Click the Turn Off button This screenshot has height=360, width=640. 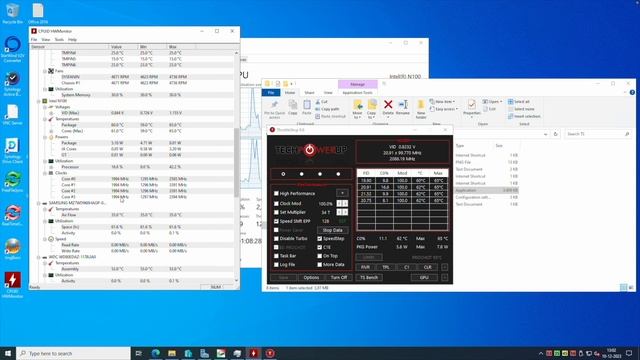click(x=339, y=278)
